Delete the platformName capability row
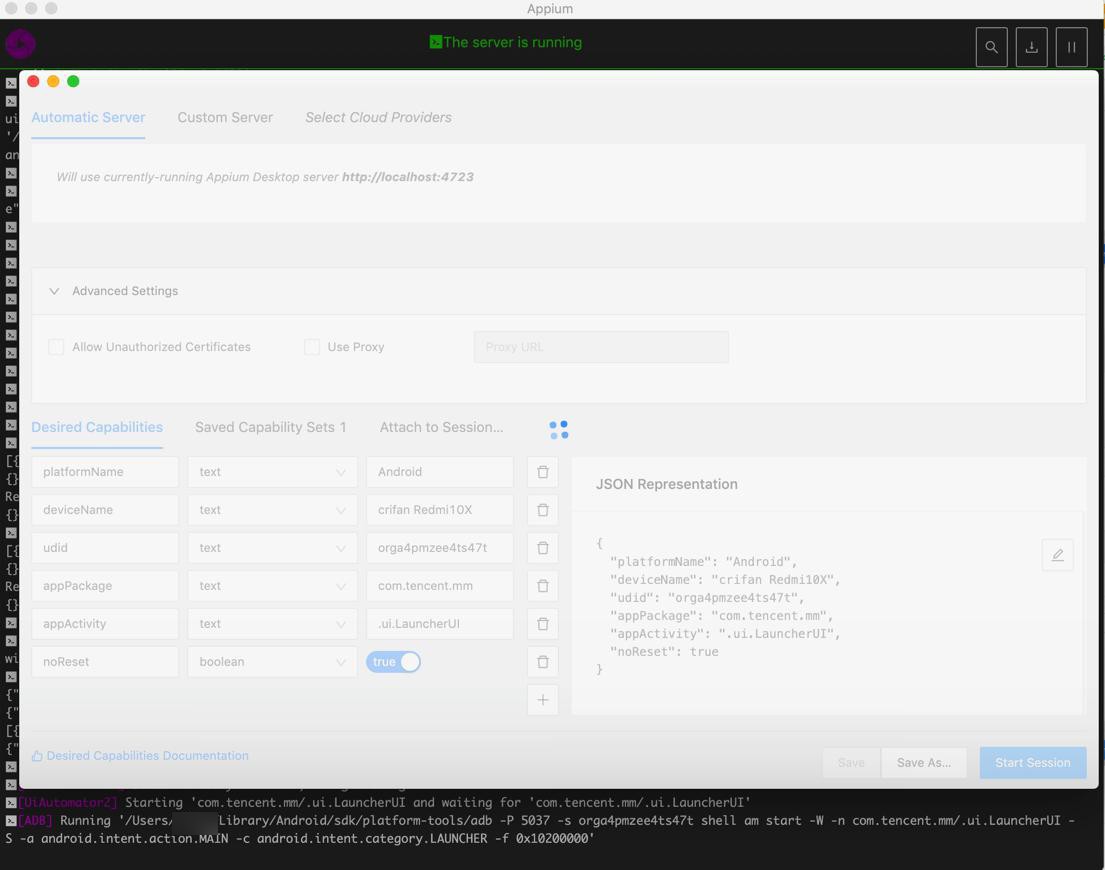The image size is (1105, 870). (543, 472)
